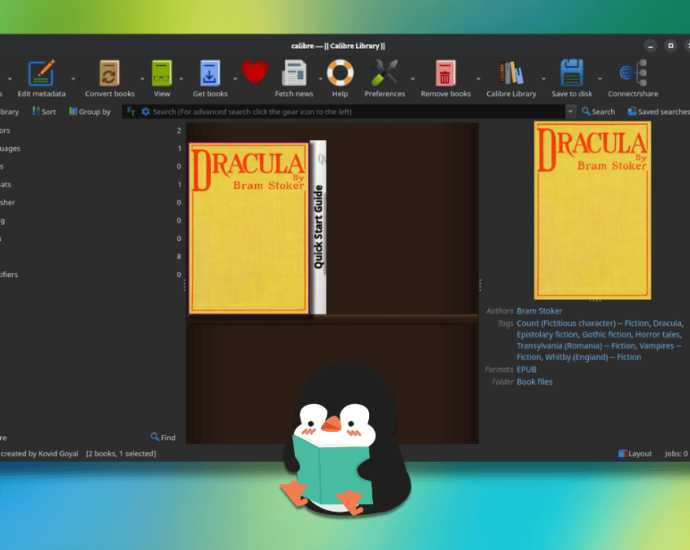Image resolution: width=690 pixels, height=550 pixels.
Task: Click Jobs: 0 indicator
Action: tap(676, 454)
